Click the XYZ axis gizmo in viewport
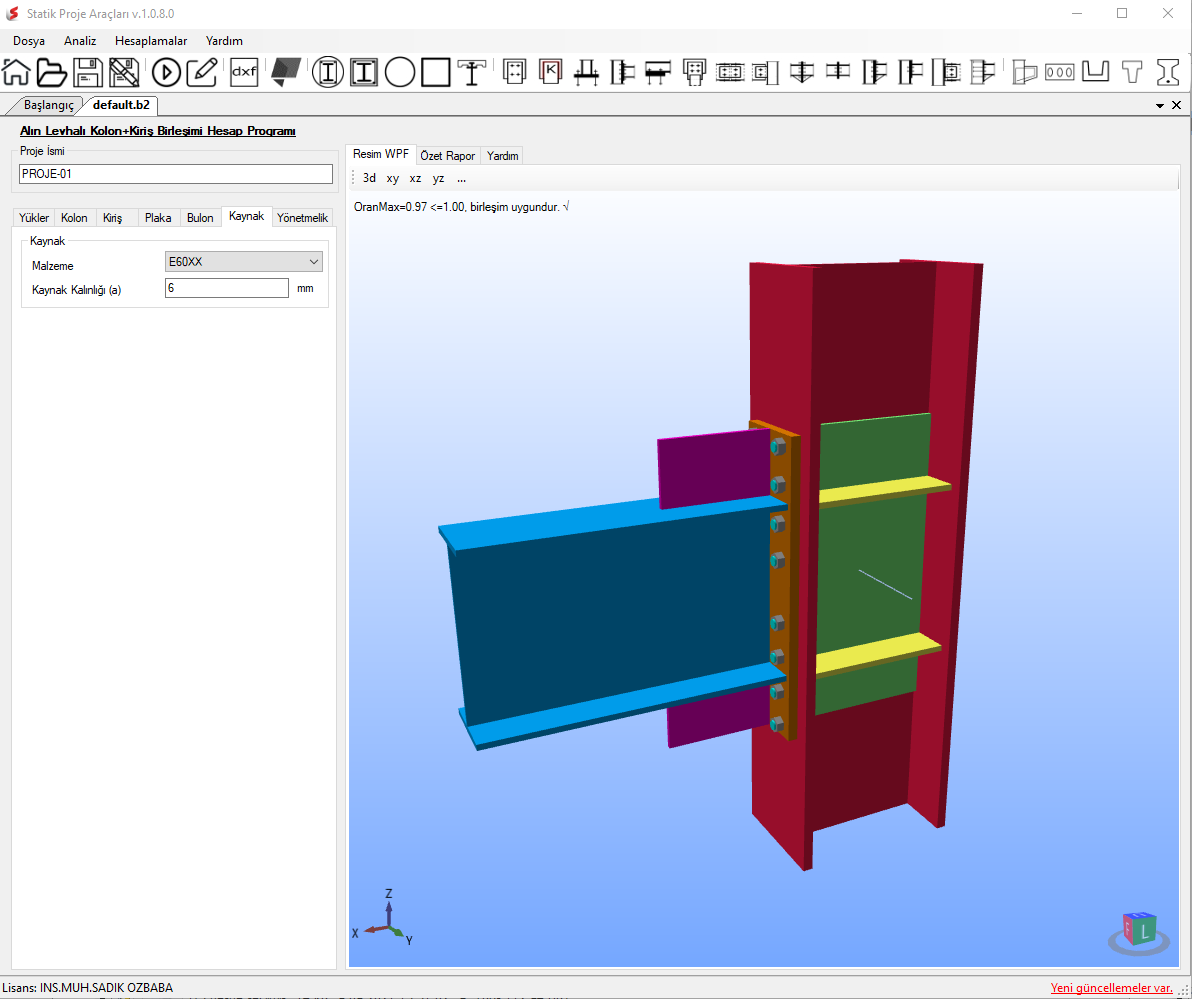The image size is (1192, 999). (386, 918)
